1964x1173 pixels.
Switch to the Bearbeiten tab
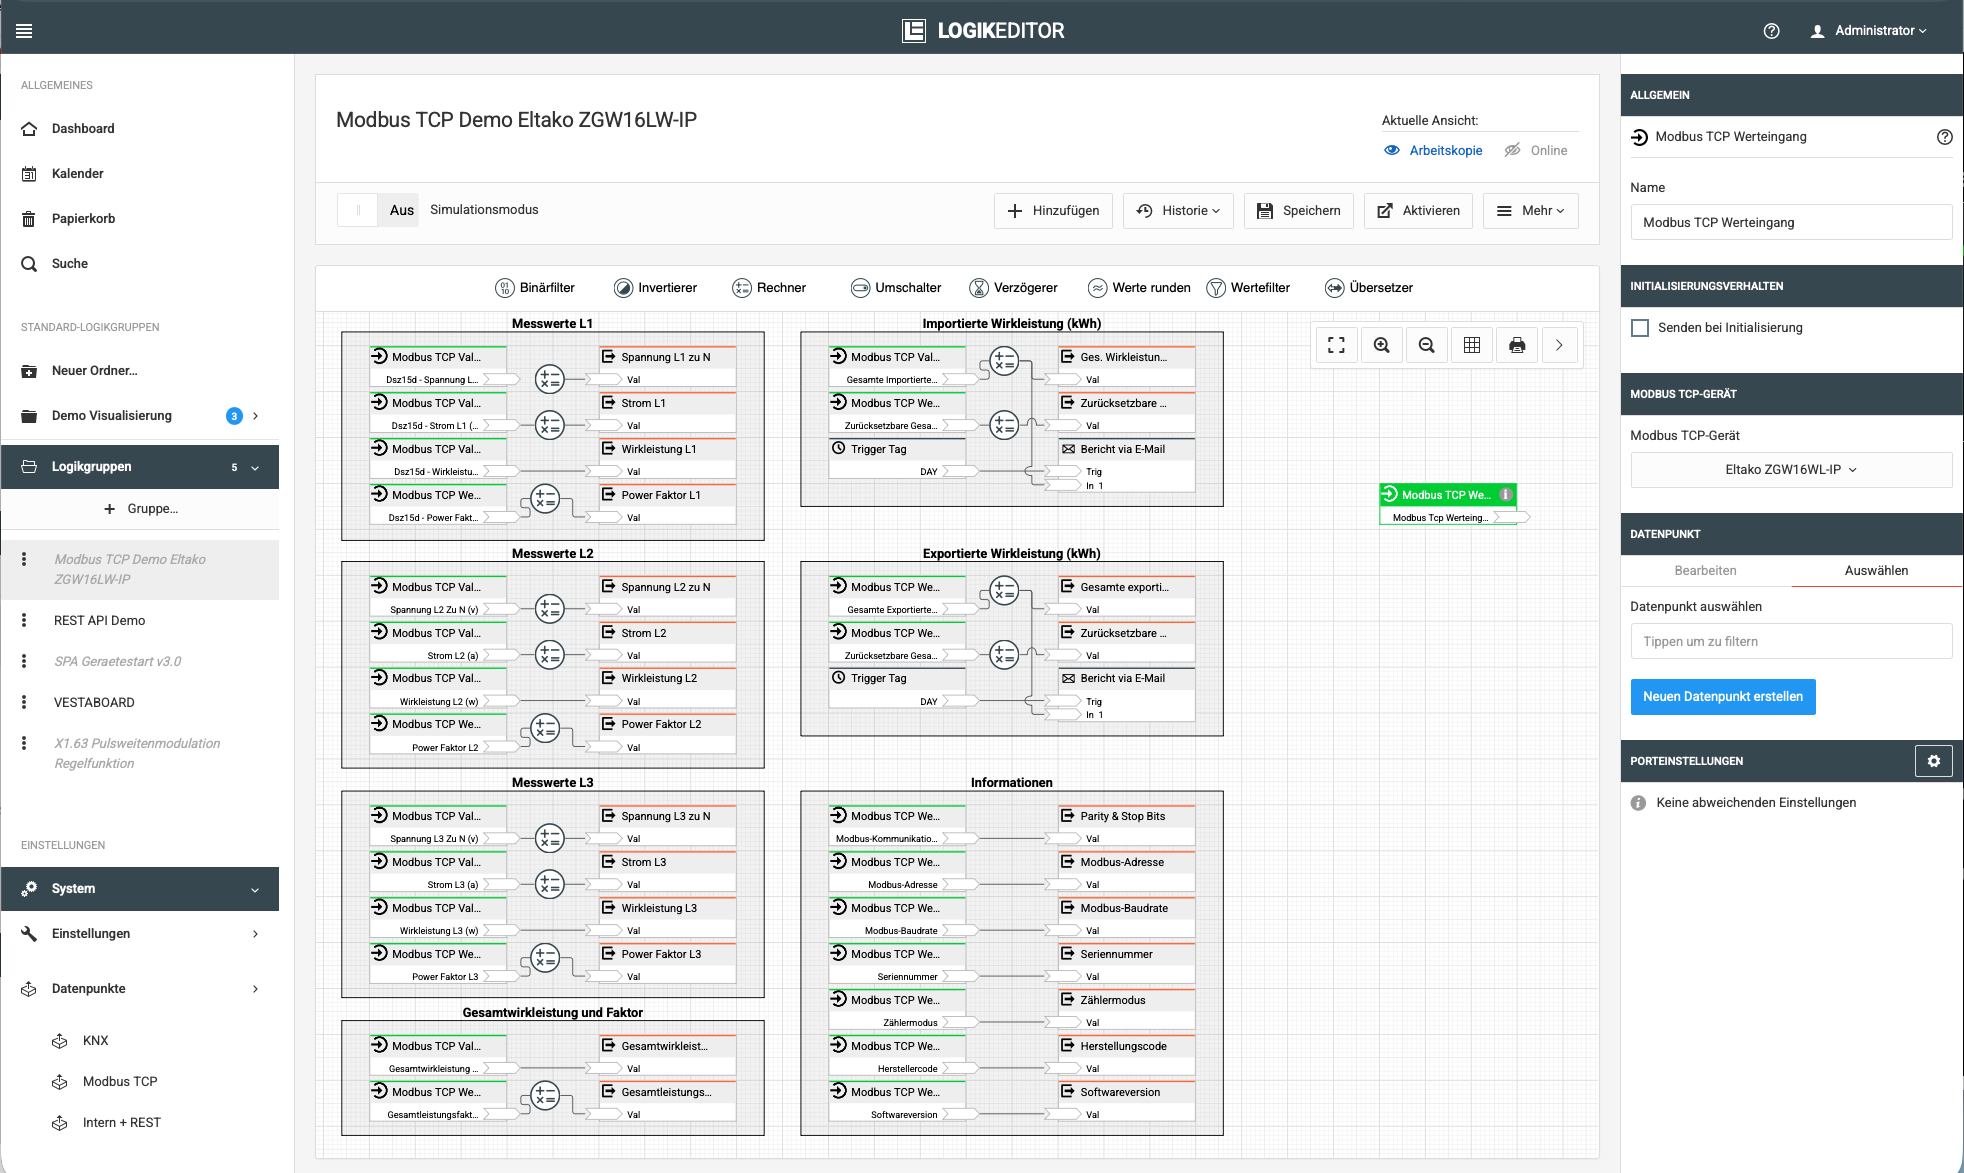(1705, 571)
